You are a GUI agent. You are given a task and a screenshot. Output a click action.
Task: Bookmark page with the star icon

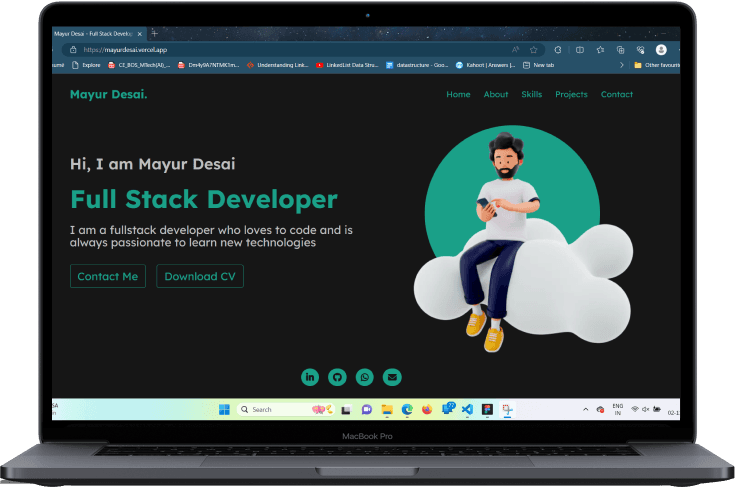pyautogui.click(x=533, y=49)
